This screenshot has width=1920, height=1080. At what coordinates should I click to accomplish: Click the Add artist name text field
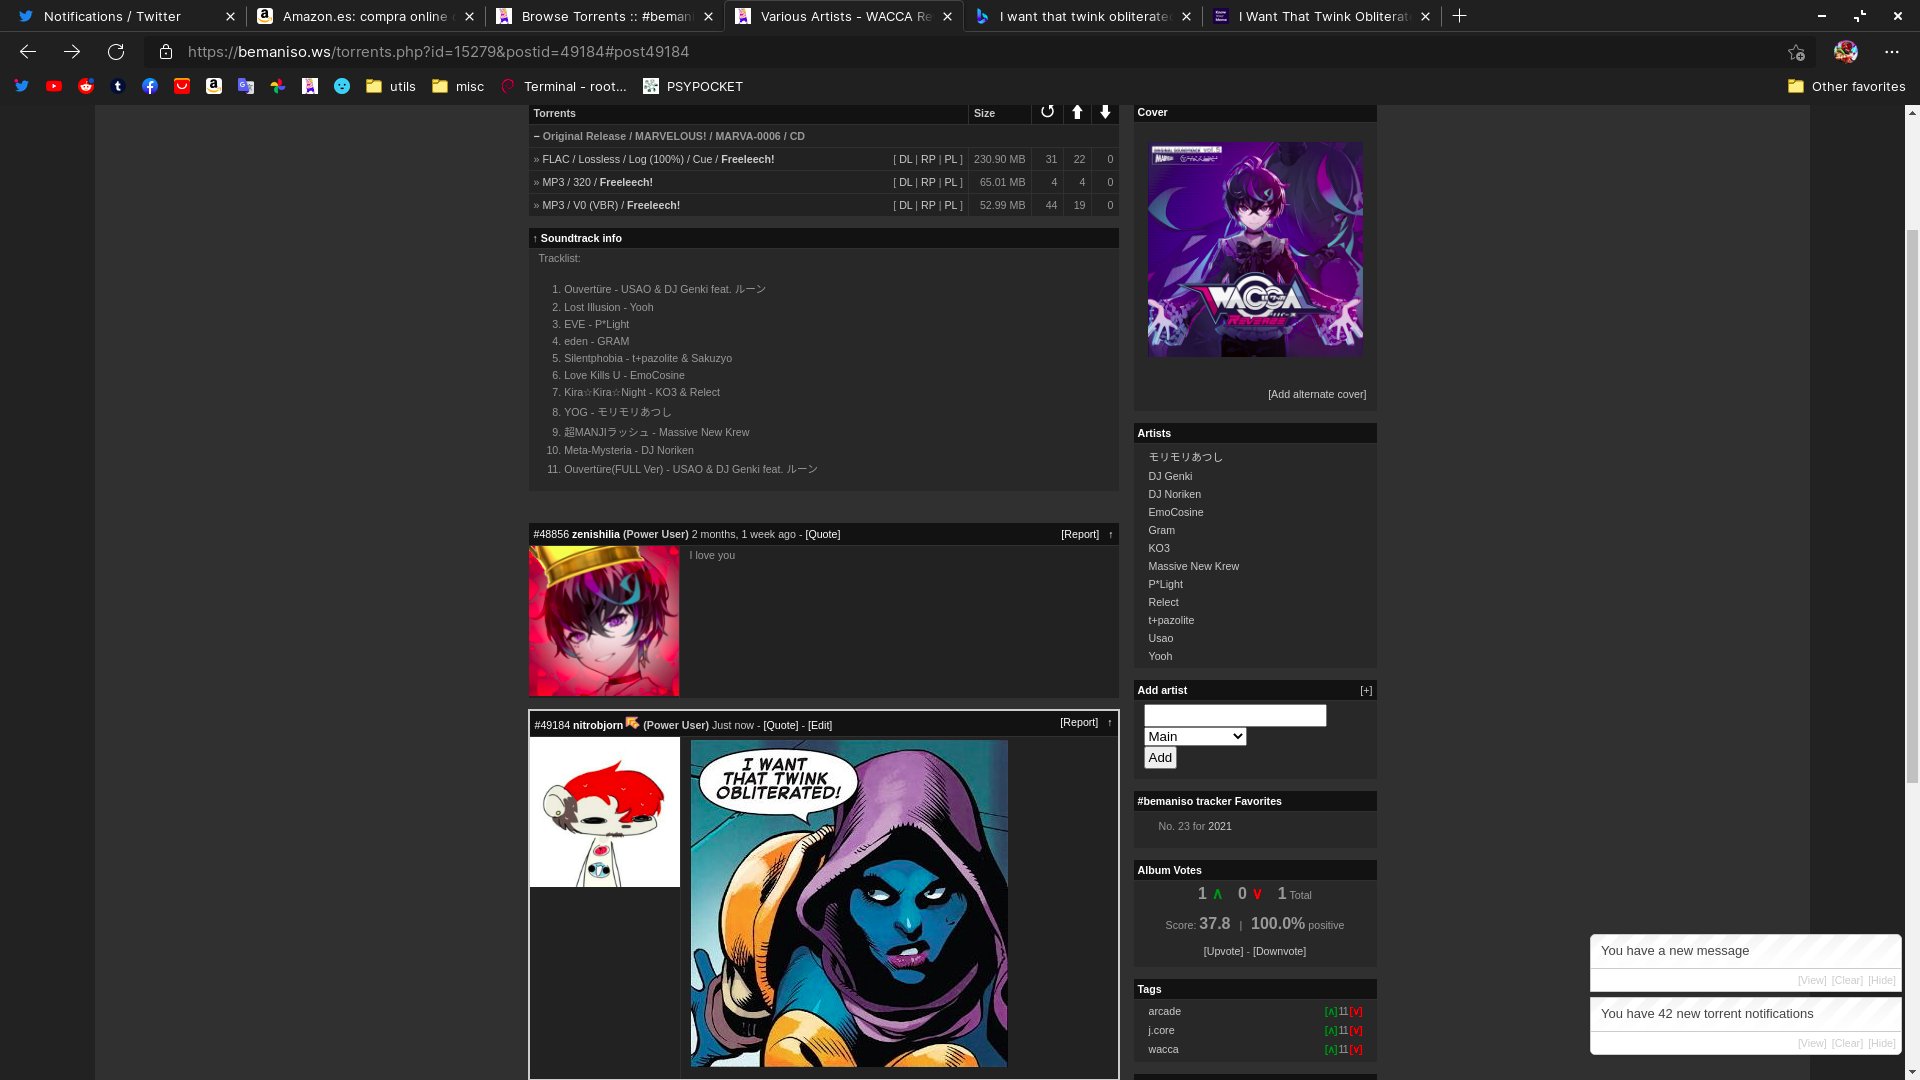1234,716
